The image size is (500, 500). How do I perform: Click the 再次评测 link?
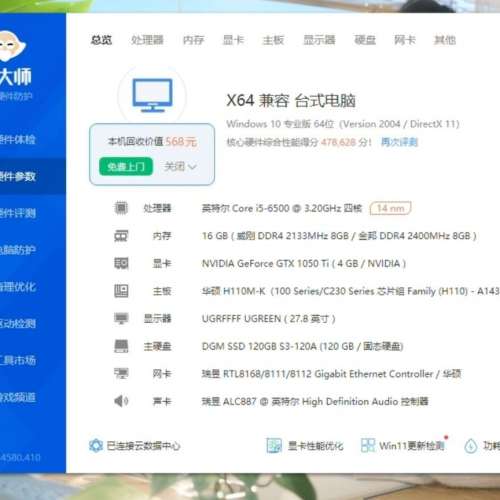coord(399,142)
